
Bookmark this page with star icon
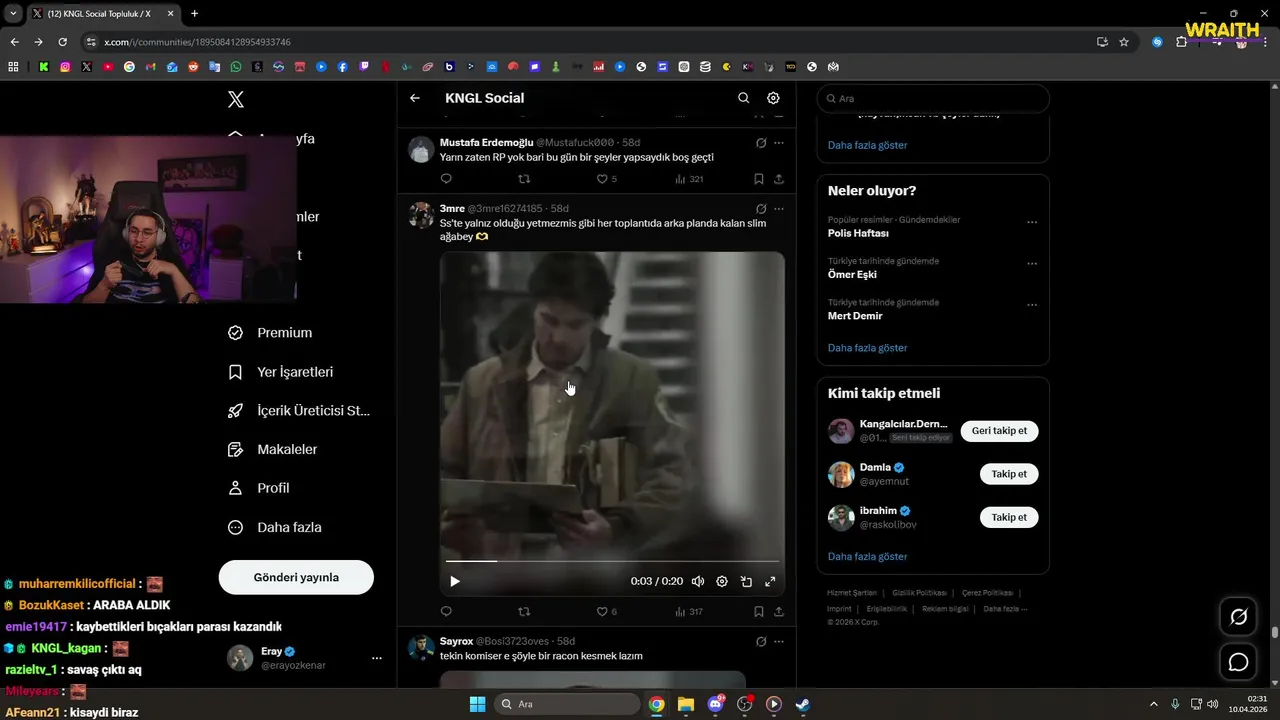point(1124,42)
